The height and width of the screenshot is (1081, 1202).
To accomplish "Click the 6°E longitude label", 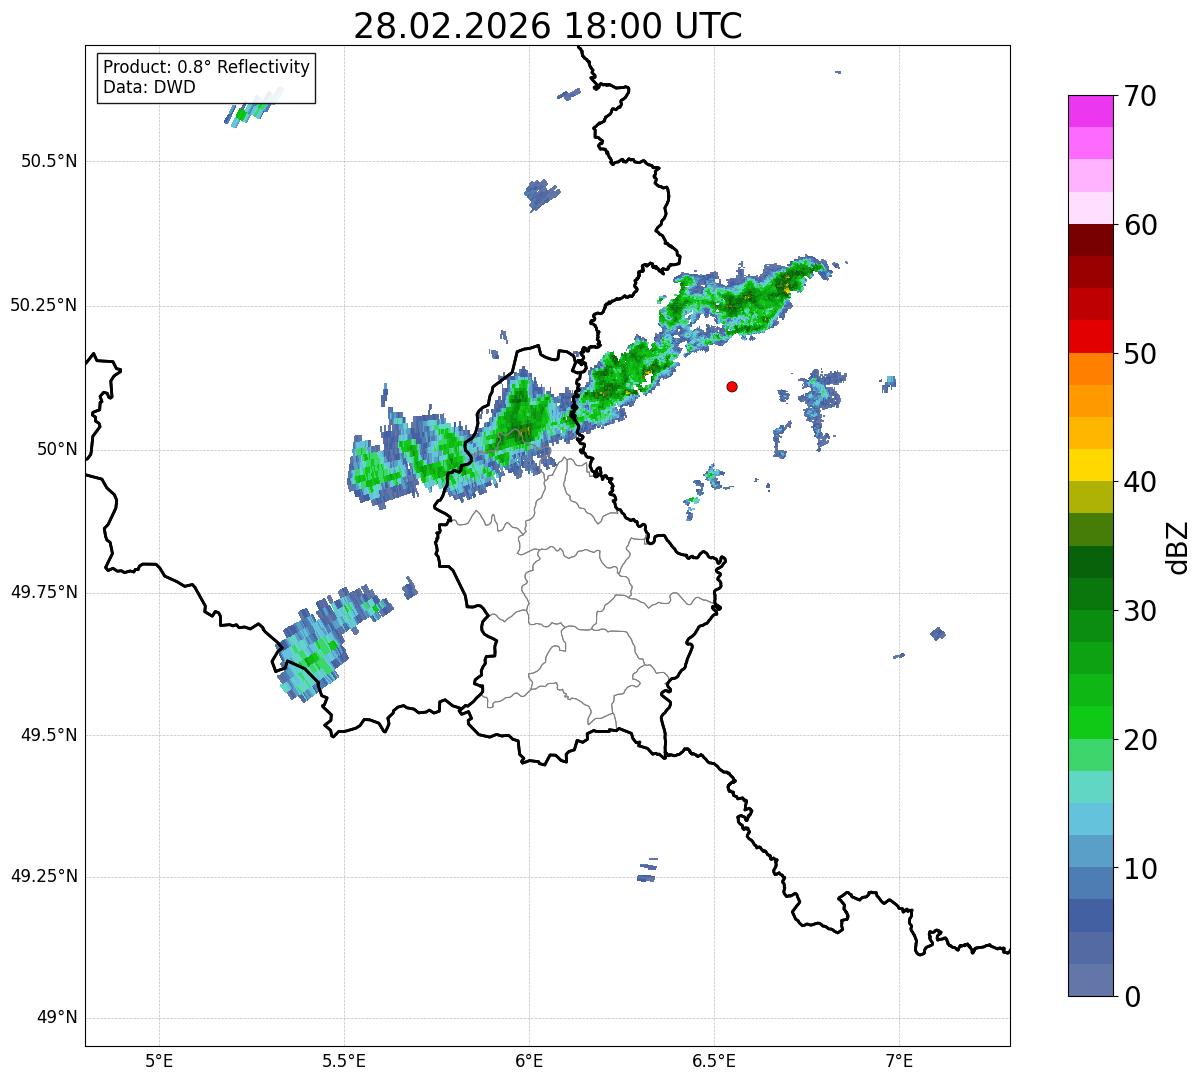I will pyautogui.click(x=529, y=1060).
